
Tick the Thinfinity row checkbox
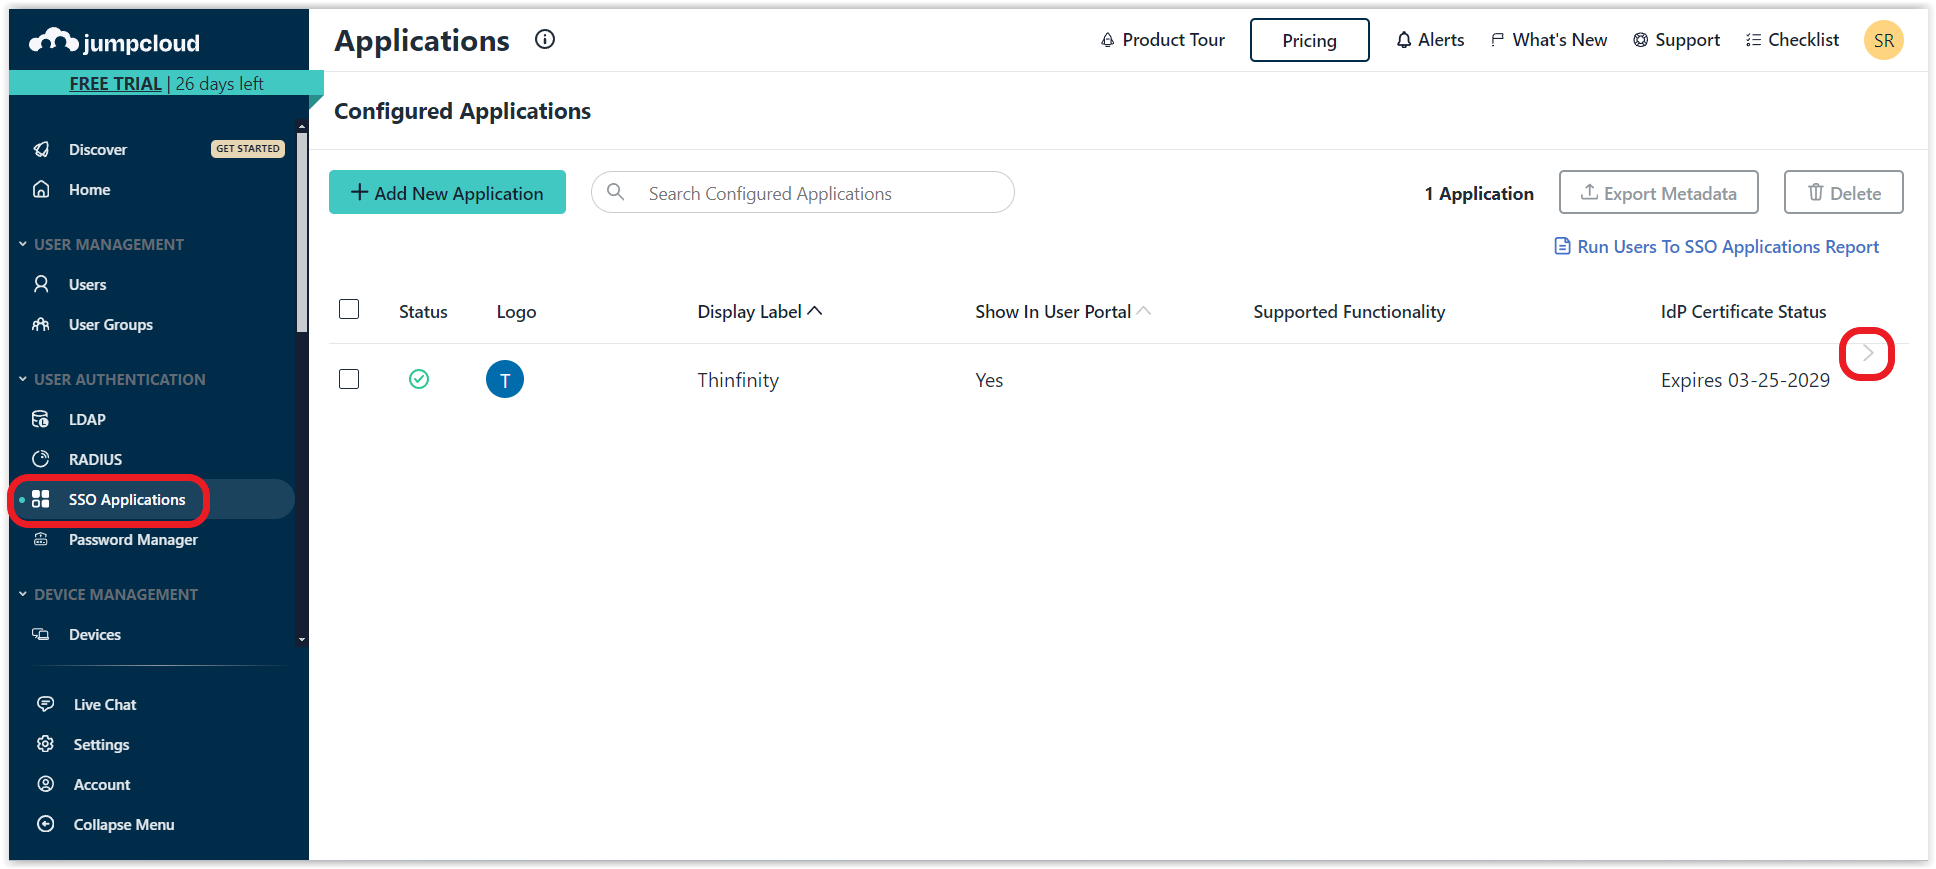[349, 379]
